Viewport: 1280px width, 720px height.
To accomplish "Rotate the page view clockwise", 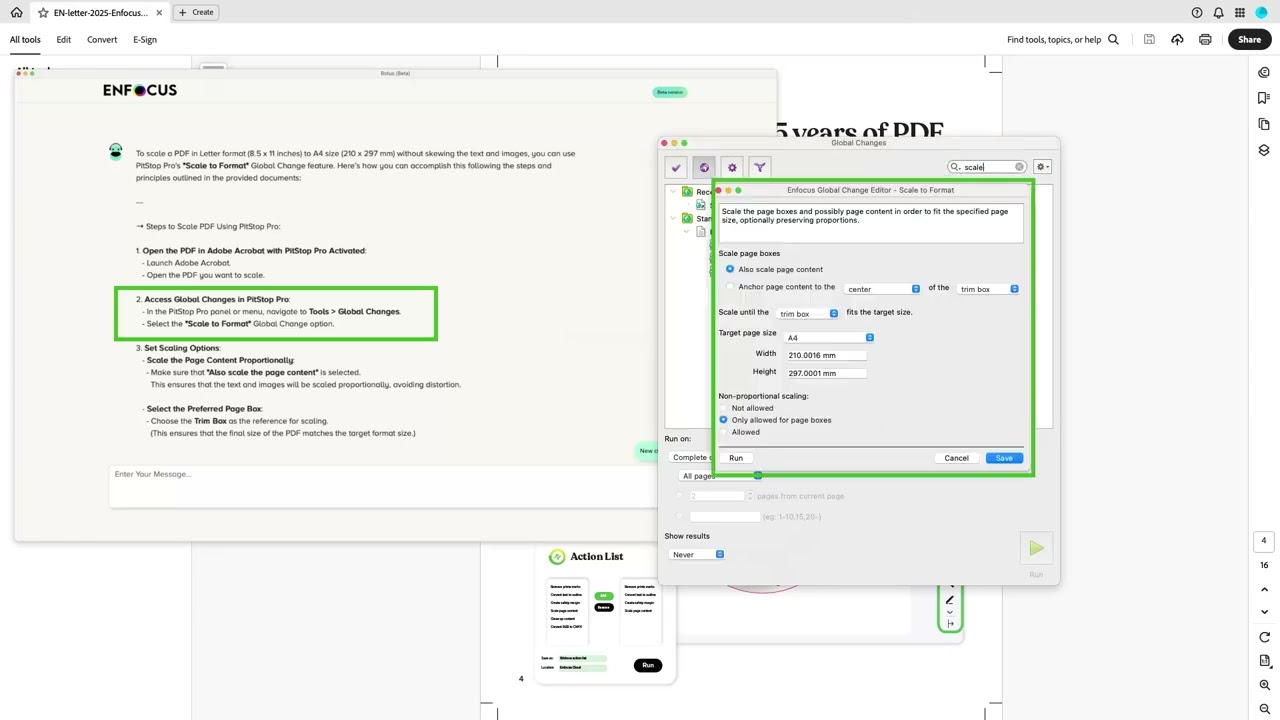I will coord(1264,637).
